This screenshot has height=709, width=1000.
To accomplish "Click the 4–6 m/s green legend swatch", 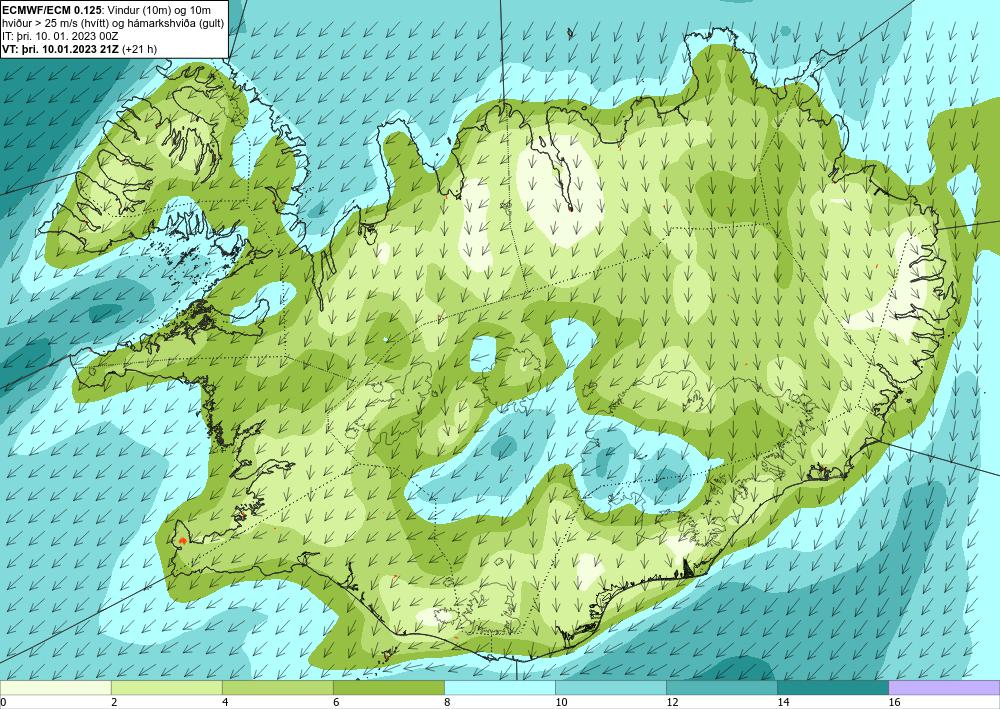I will pyautogui.click(x=277, y=688).
